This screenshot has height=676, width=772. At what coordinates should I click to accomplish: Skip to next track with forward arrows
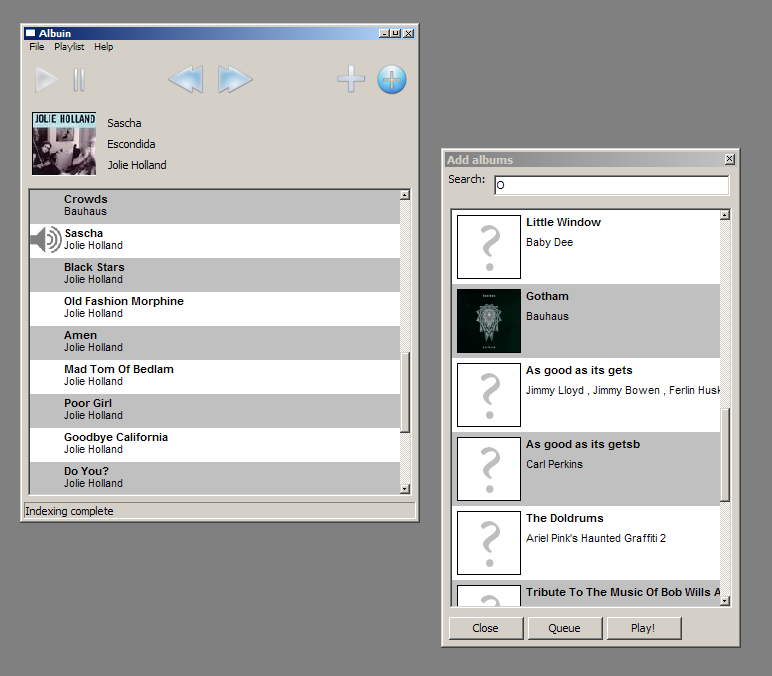coord(235,79)
